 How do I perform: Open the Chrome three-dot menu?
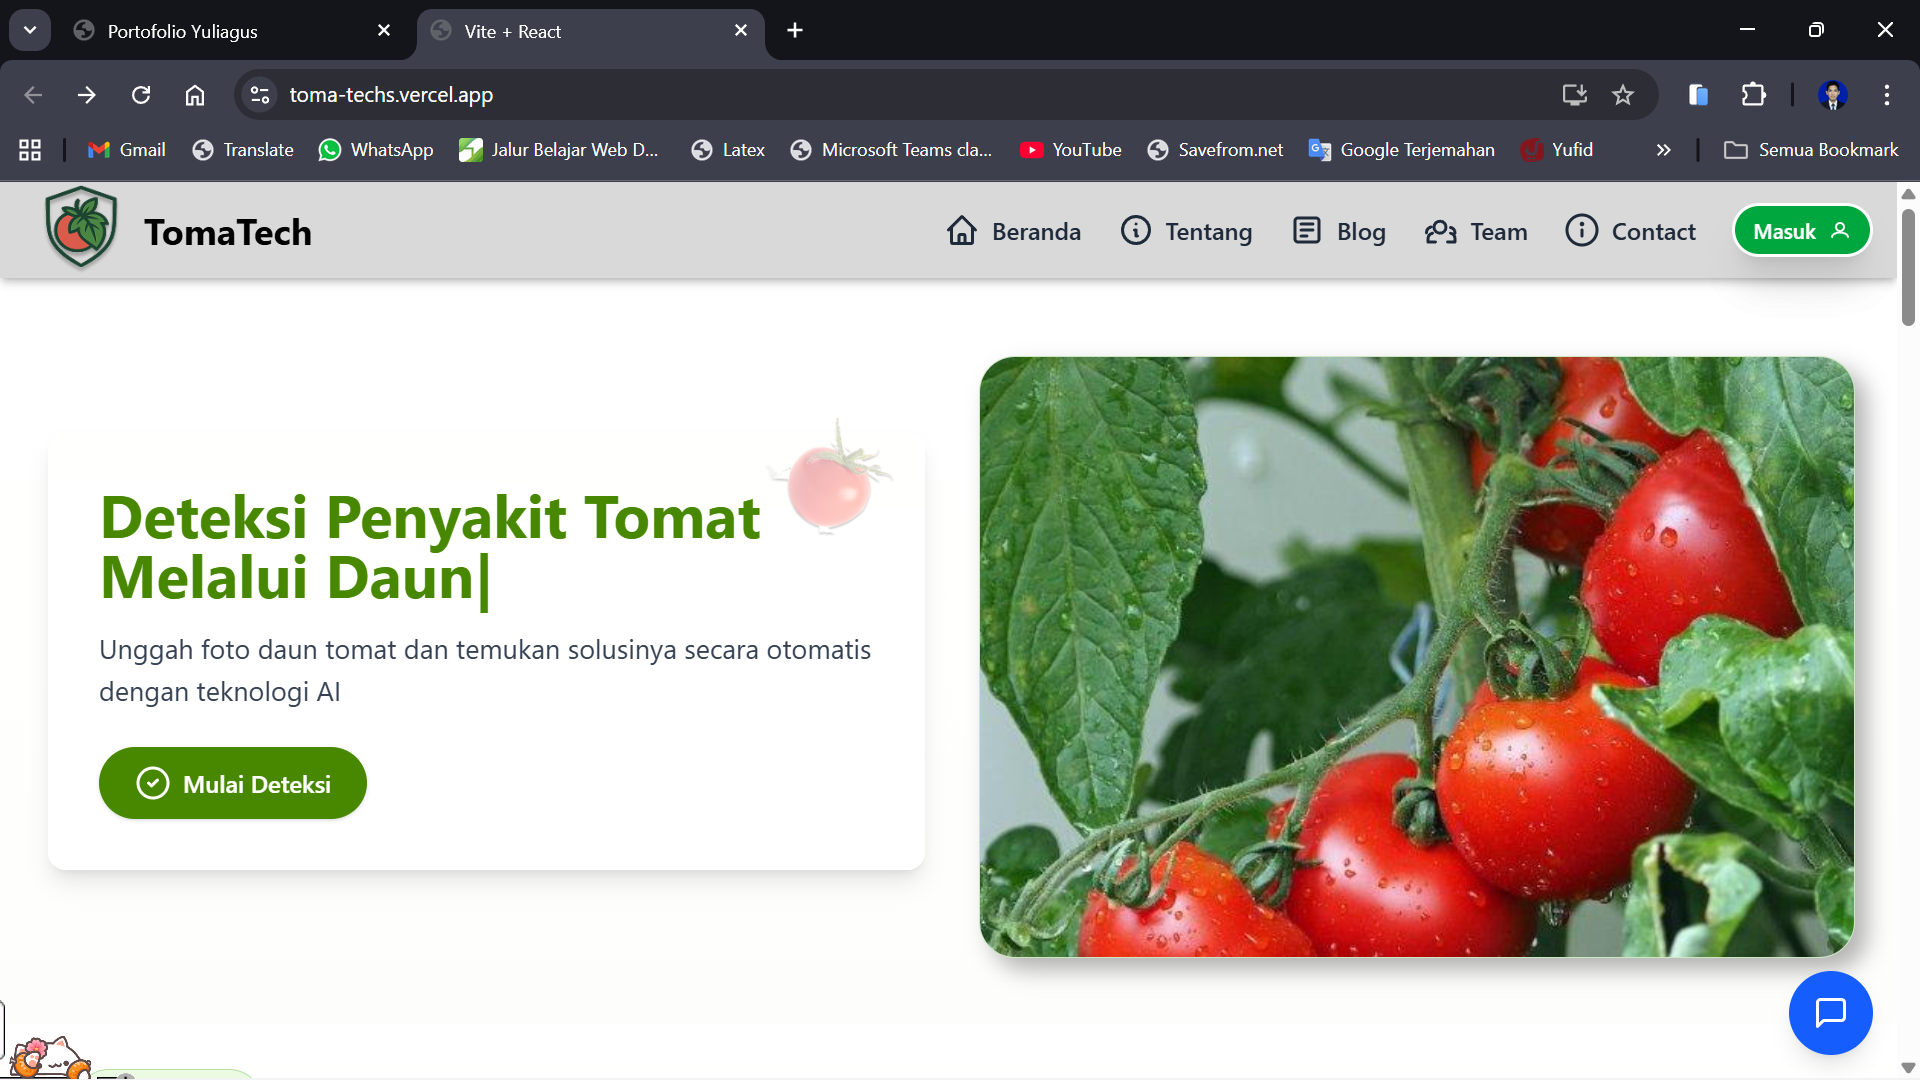pos(1887,95)
